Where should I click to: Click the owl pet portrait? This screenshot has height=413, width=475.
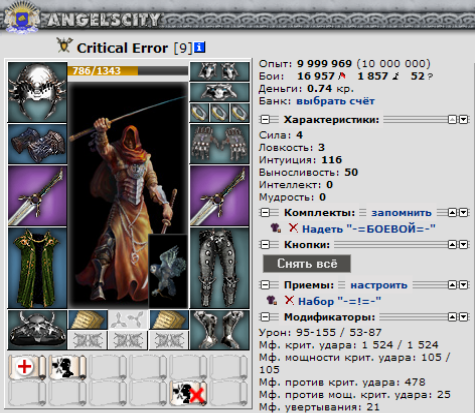coord(168,271)
